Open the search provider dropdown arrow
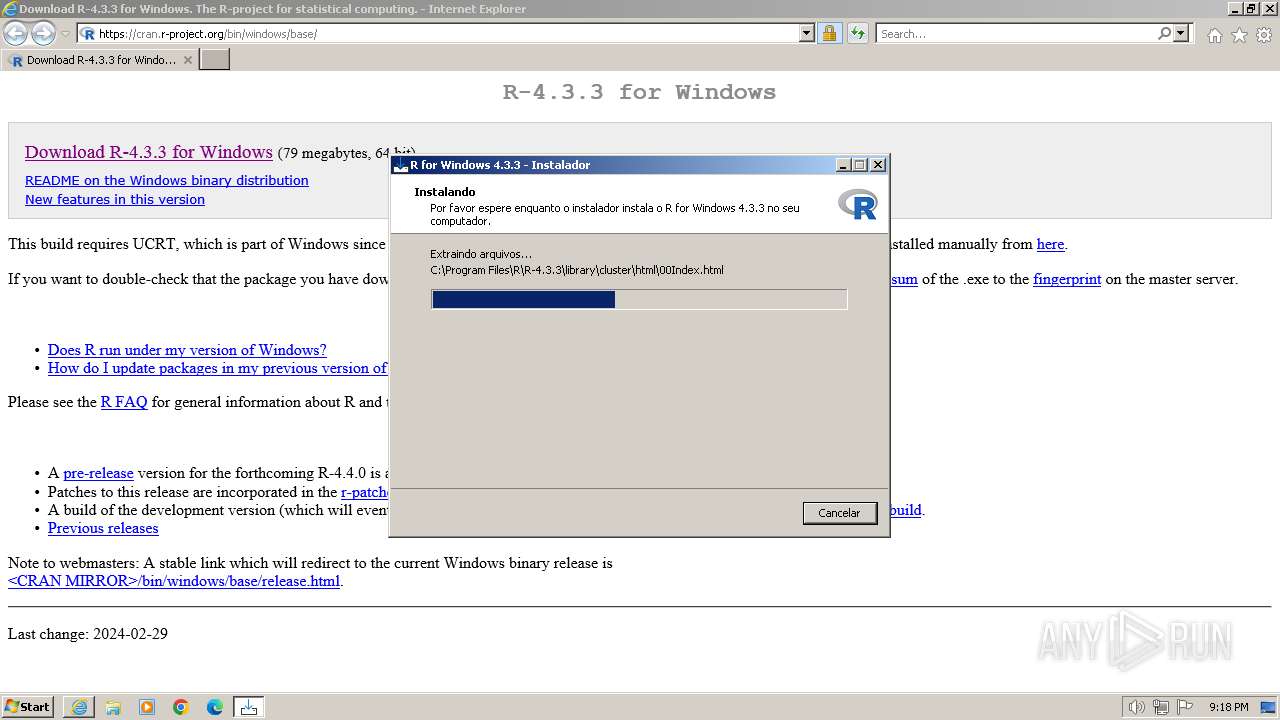The width and height of the screenshot is (1280, 720). [x=1181, y=33]
